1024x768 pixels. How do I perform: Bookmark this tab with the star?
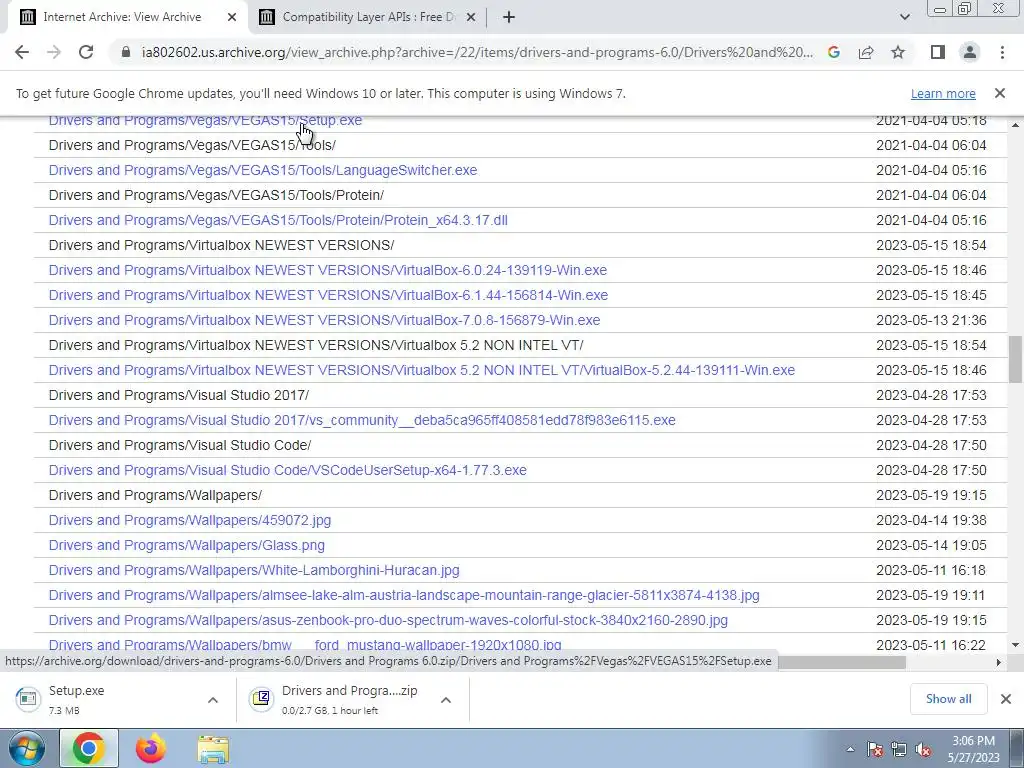(x=898, y=52)
